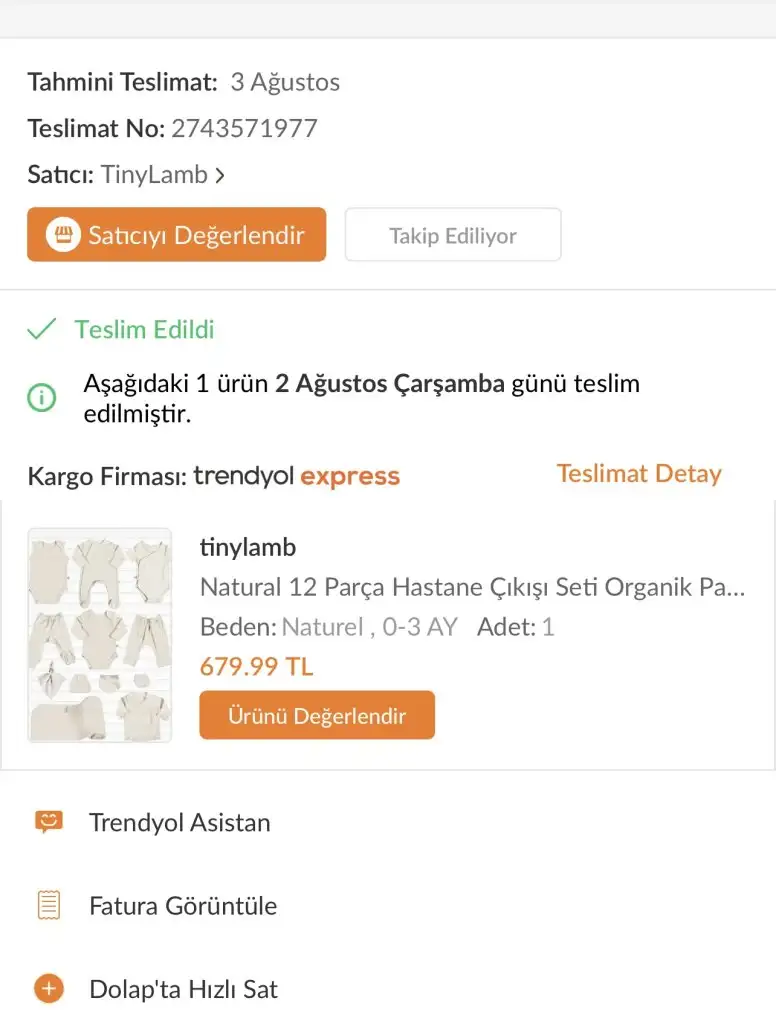Click the trendyol express logo

(296, 476)
